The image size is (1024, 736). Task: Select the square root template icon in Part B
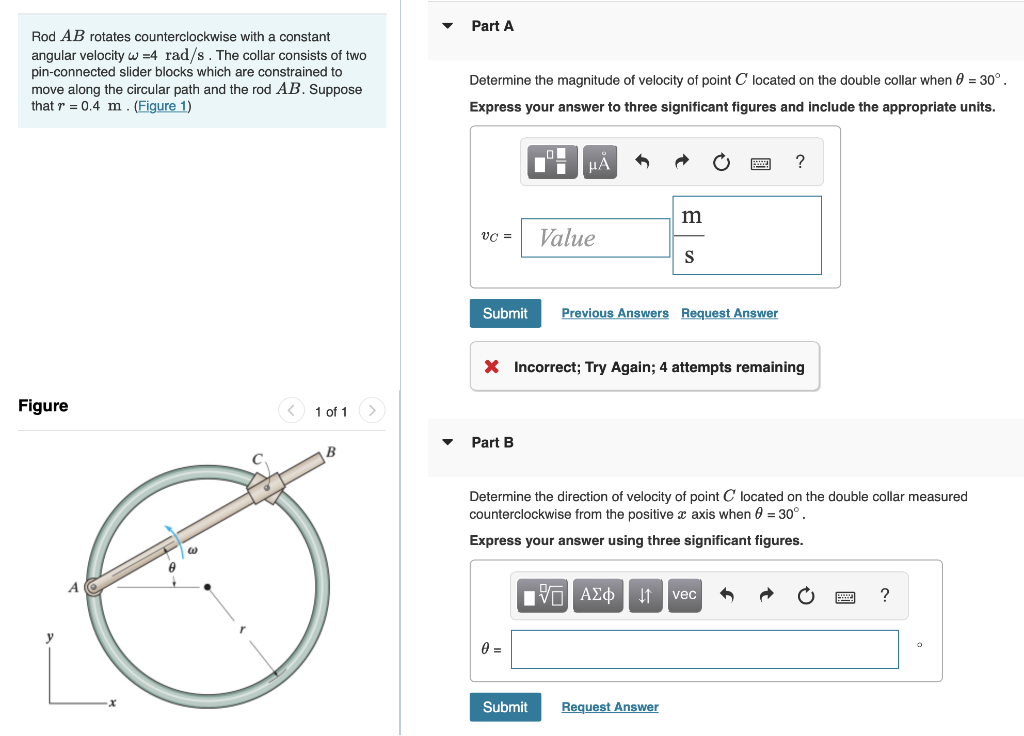[542, 594]
